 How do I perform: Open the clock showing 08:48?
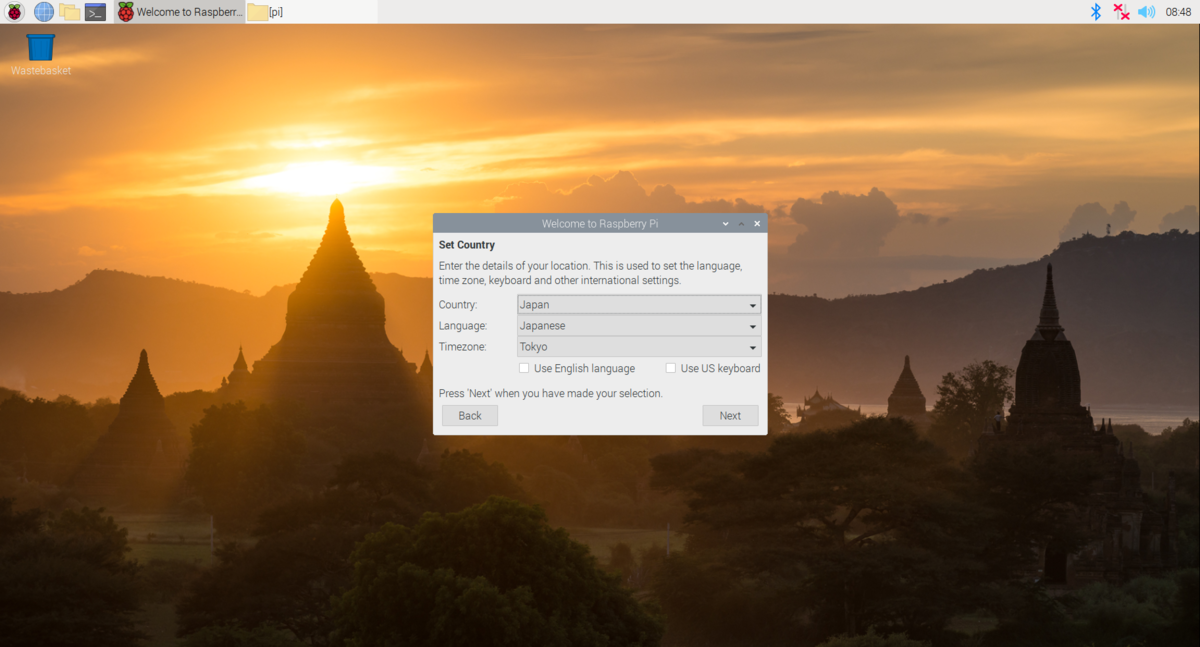click(1178, 12)
